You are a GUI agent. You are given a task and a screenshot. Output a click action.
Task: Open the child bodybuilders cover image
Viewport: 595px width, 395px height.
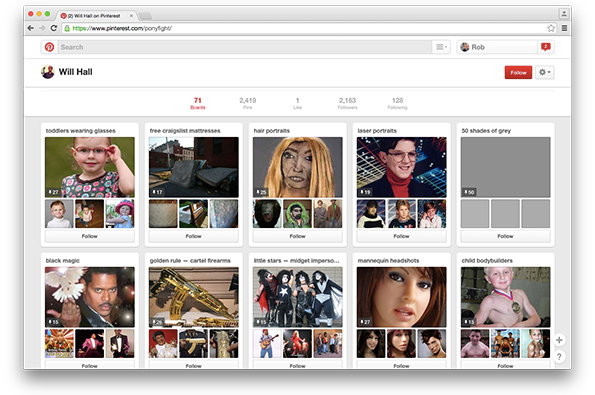(505, 297)
